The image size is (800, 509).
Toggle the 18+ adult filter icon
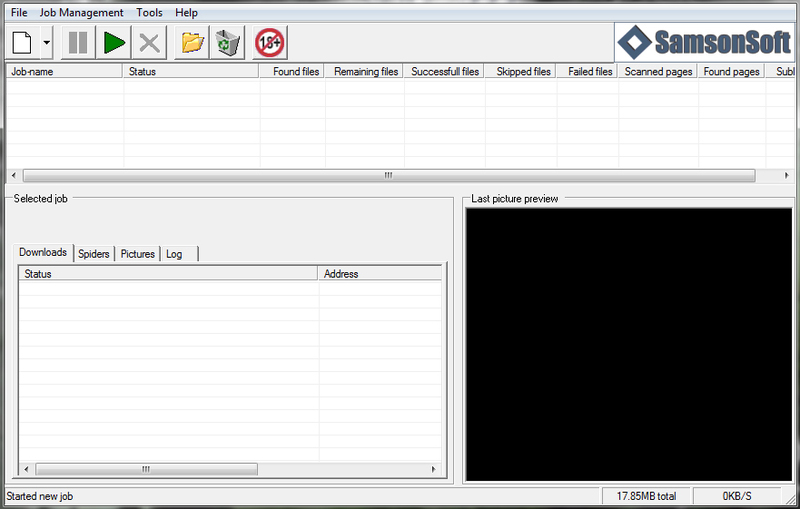click(270, 43)
